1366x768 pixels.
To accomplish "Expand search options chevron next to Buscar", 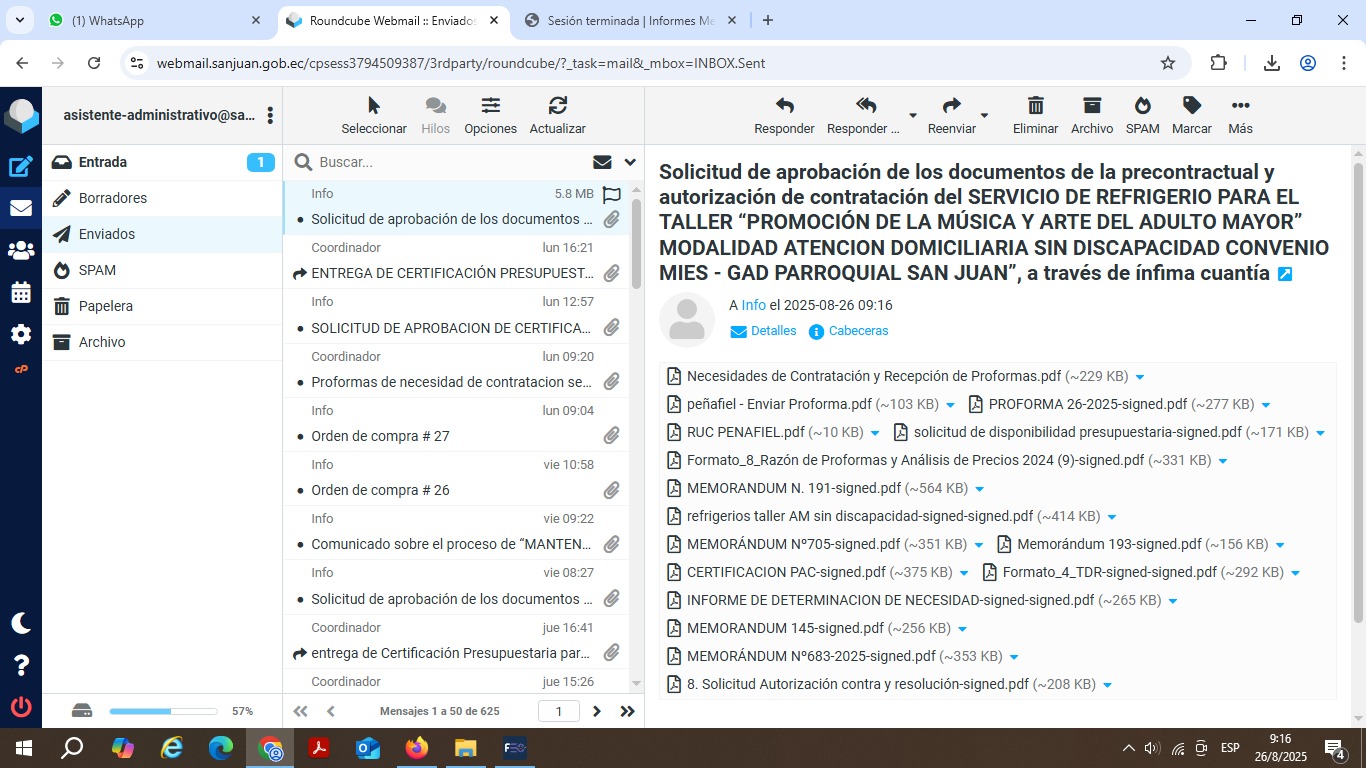I will pyautogui.click(x=630, y=162).
